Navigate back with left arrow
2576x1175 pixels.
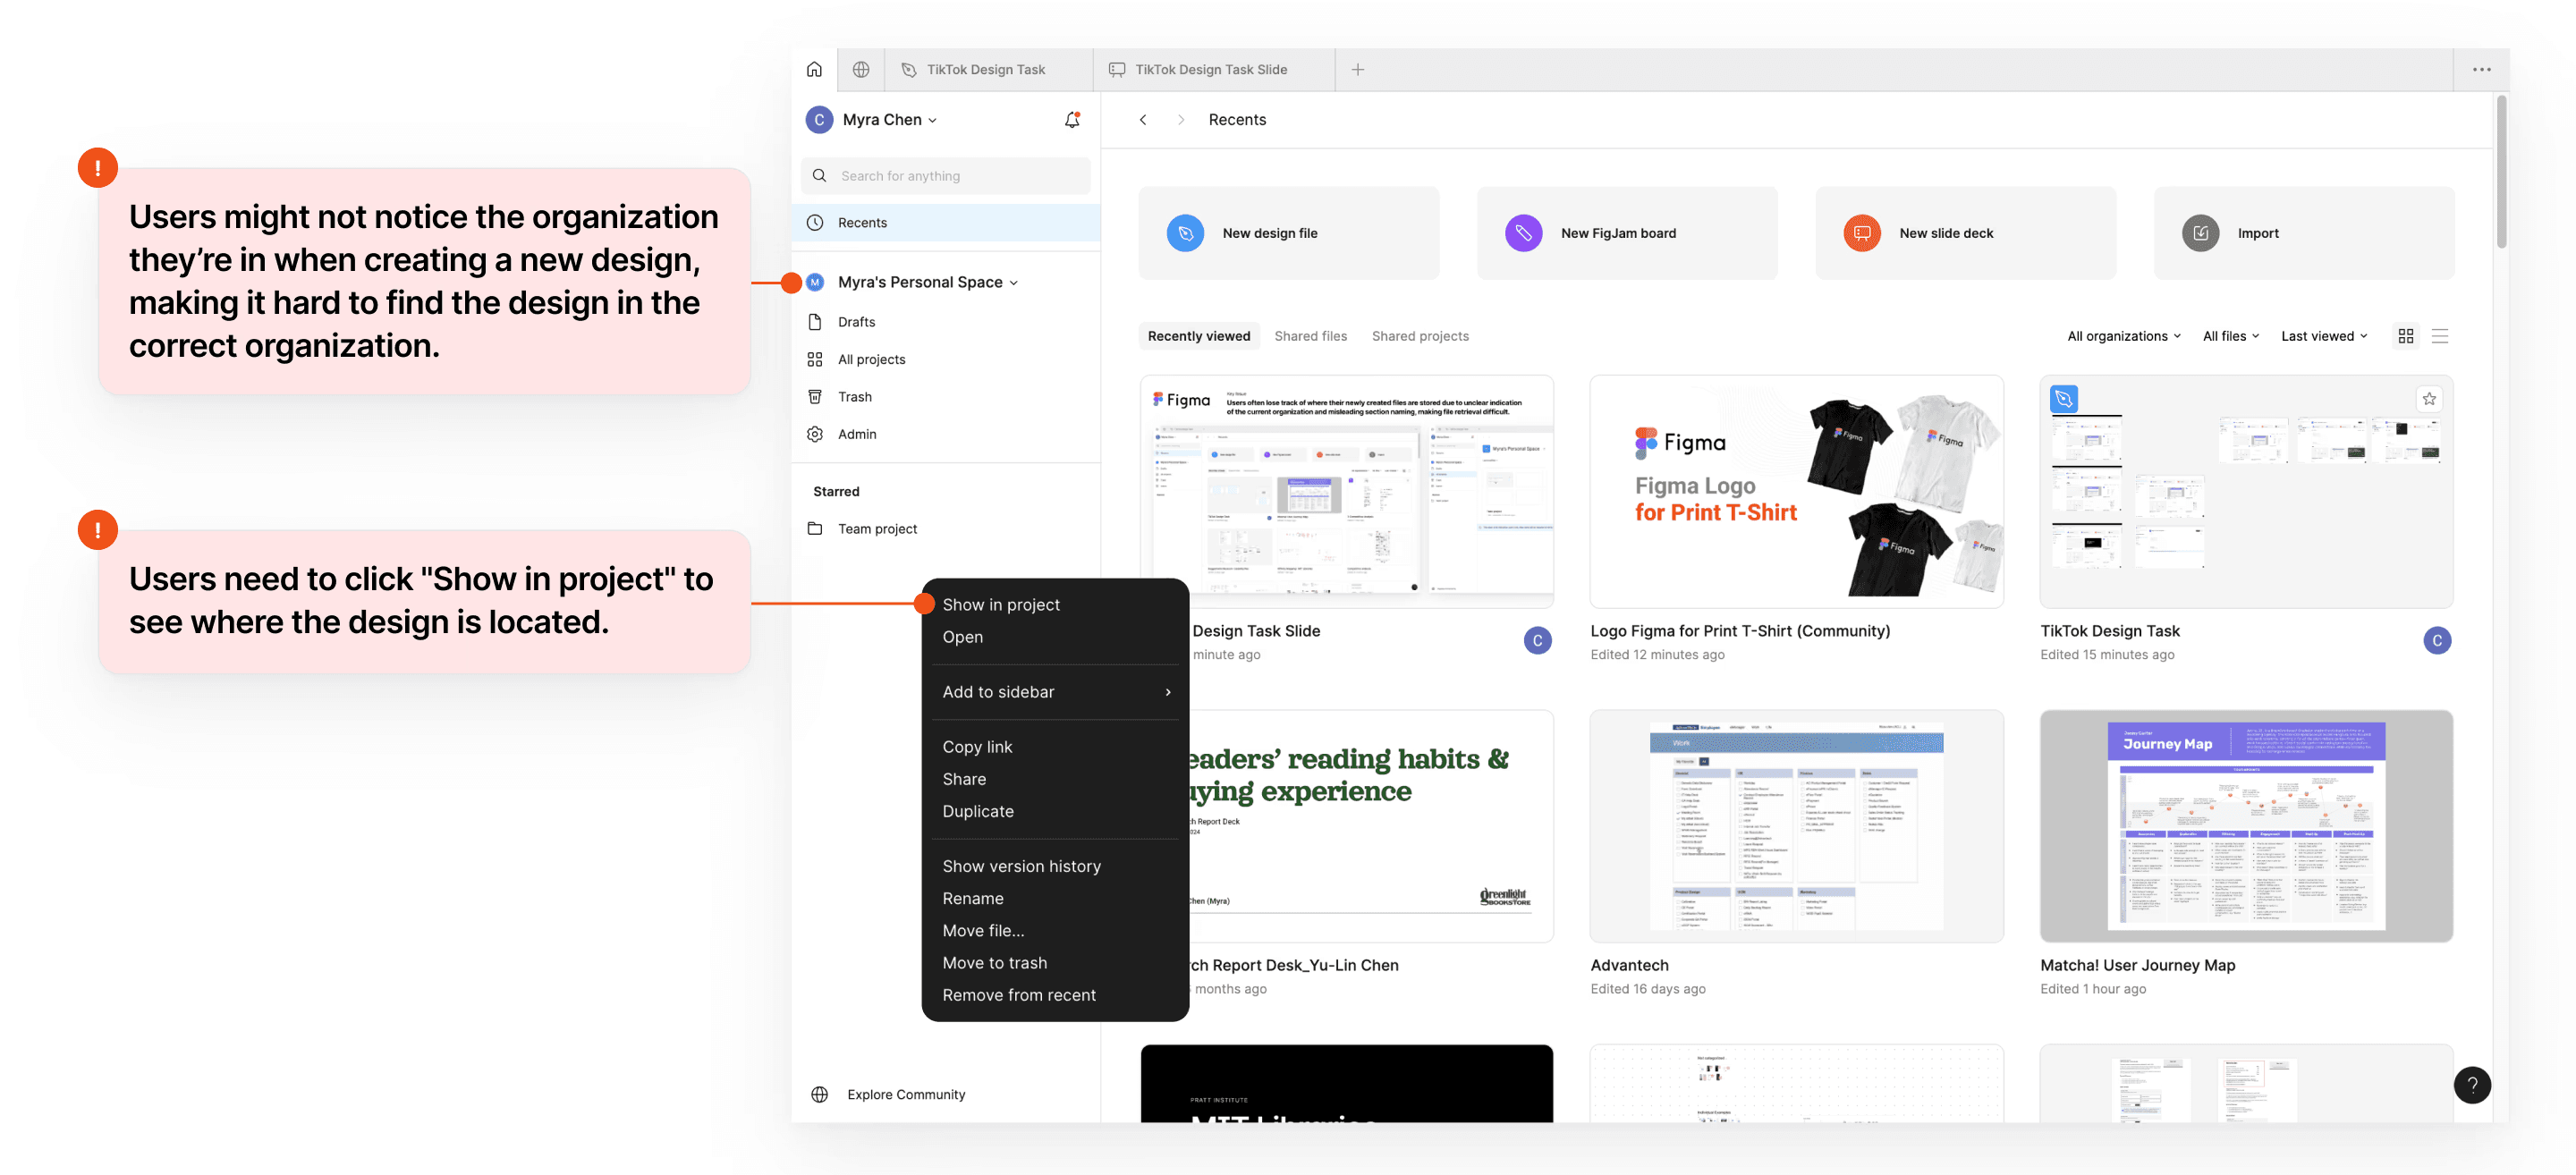click(1143, 119)
